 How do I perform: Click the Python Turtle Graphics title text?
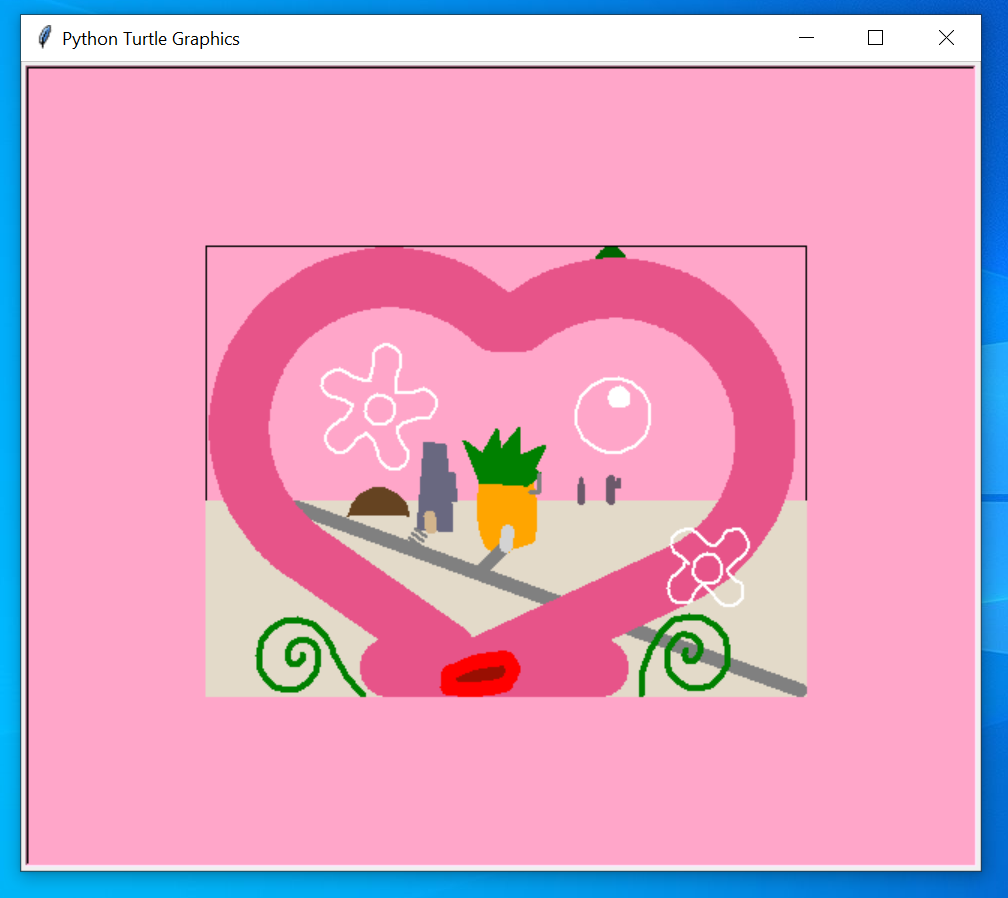[150, 39]
